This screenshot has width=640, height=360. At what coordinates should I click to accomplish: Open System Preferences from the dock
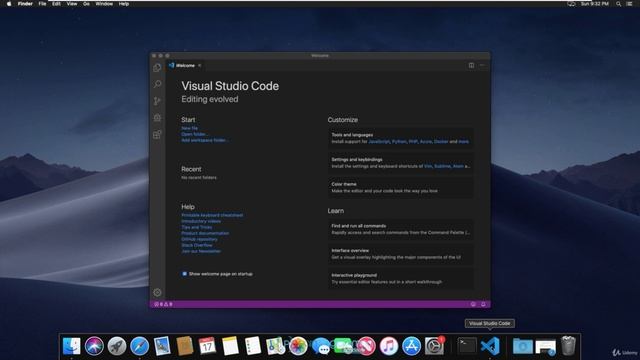434,346
